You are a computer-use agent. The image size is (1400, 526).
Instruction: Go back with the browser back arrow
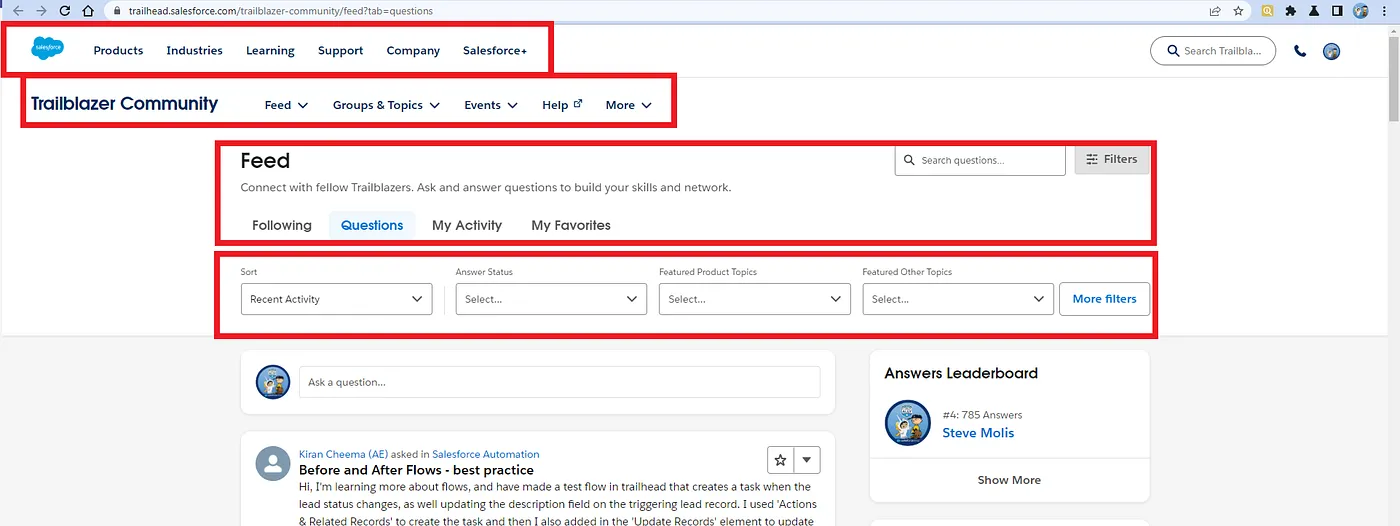point(17,11)
